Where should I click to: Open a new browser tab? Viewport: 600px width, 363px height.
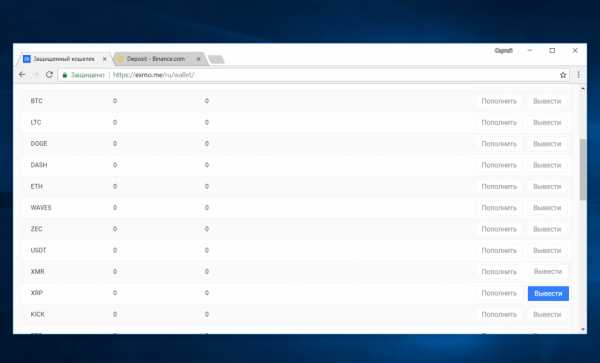(x=216, y=59)
